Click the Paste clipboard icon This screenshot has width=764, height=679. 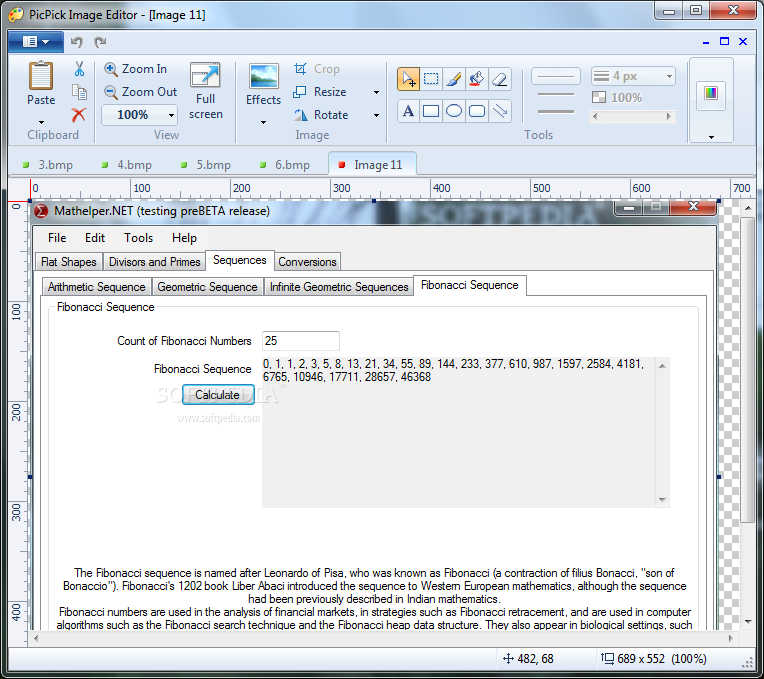pyautogui.click(x=40, y=75)
